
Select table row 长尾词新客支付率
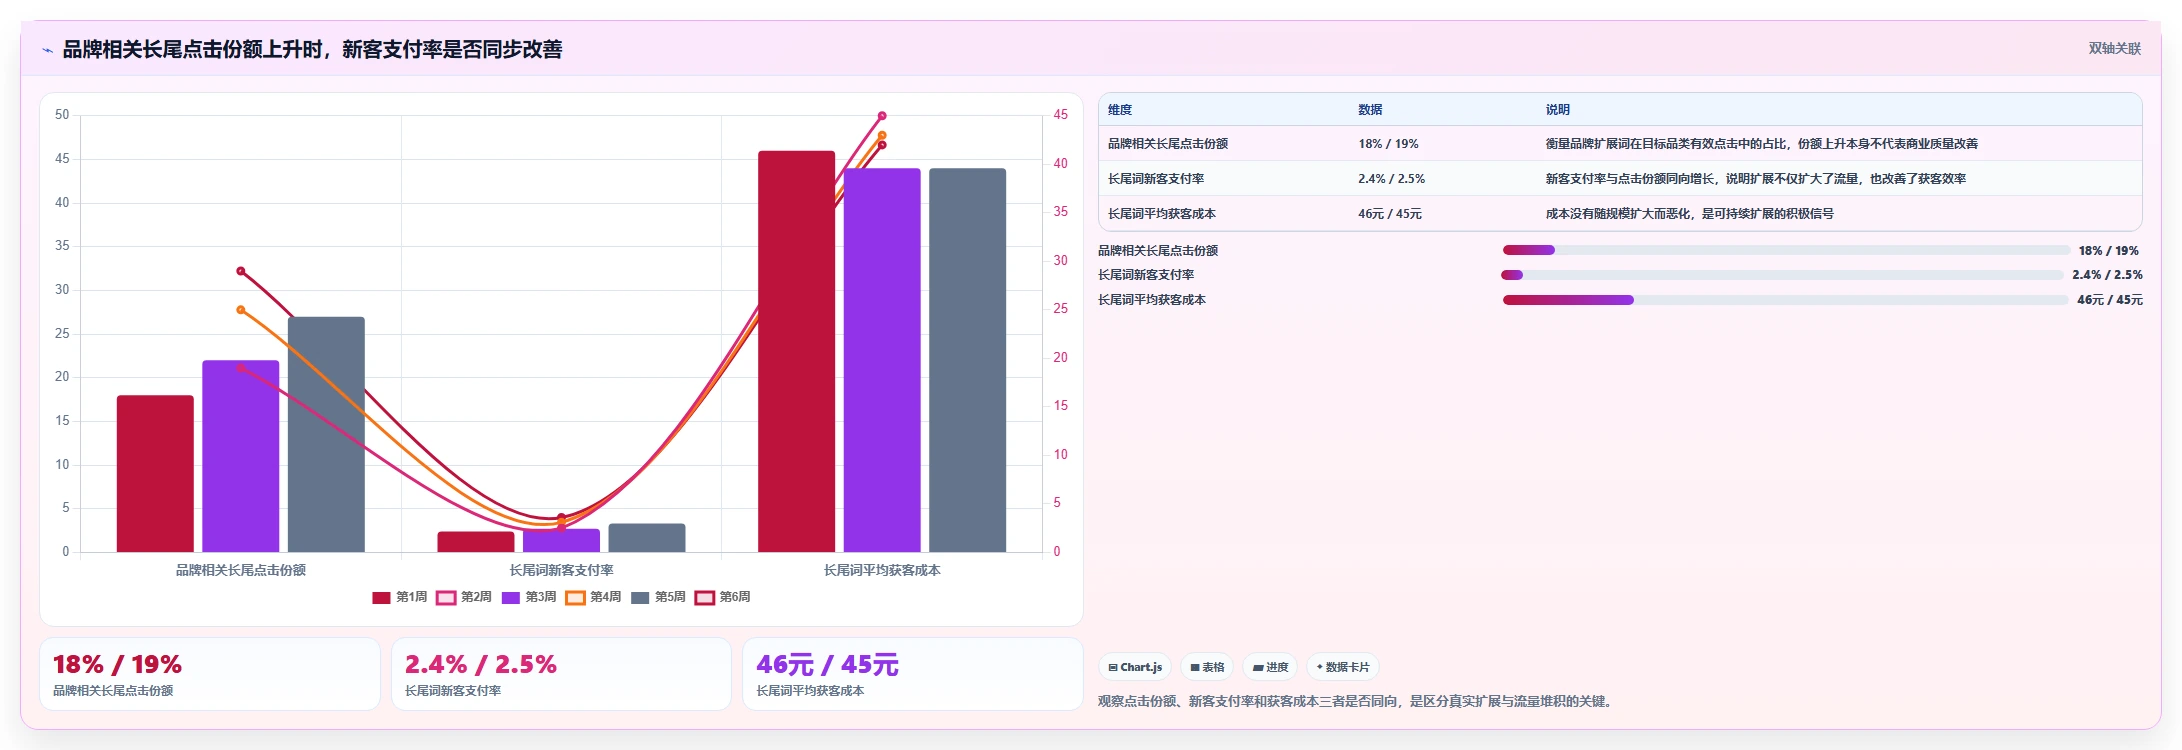click(x=1620, y=179)
